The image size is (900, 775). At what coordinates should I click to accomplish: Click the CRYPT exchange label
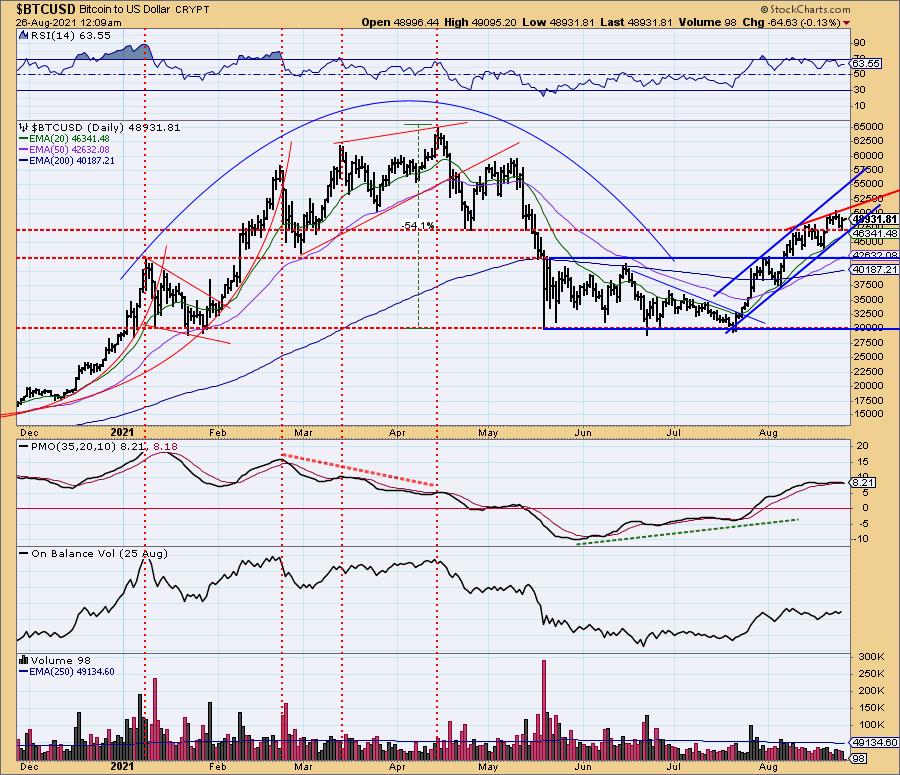click(193, 10)
